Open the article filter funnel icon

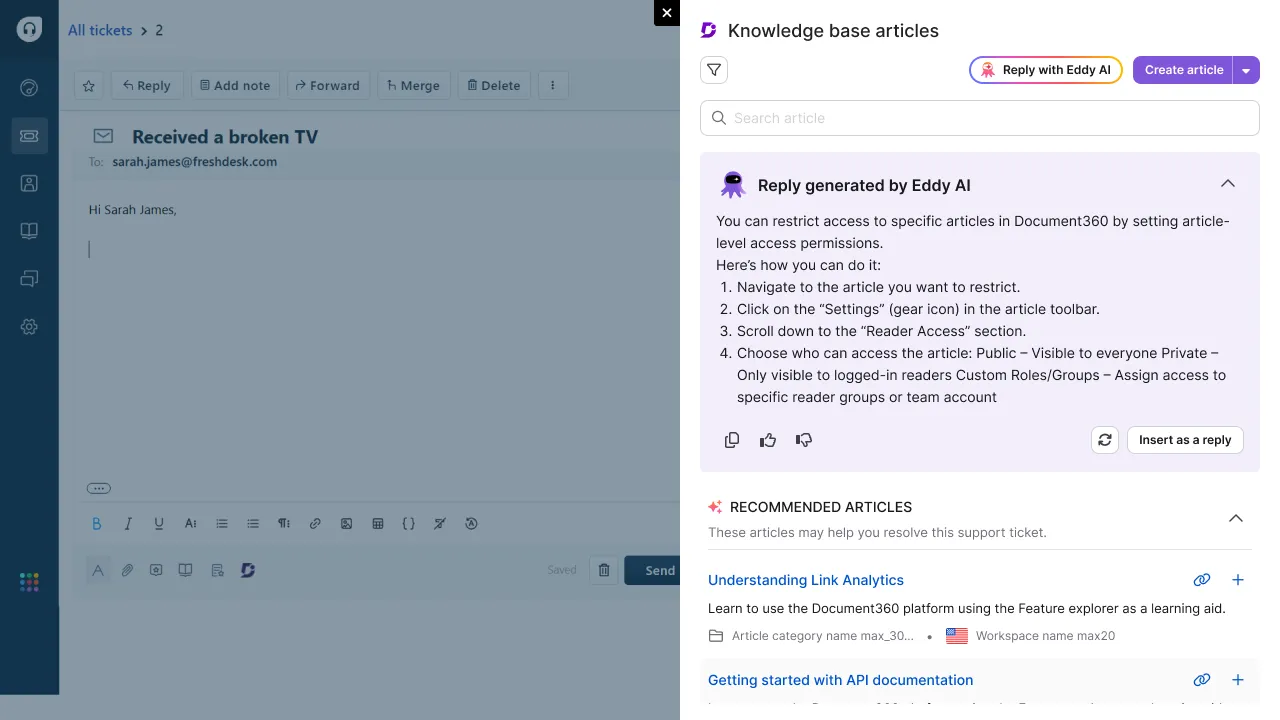tap(714, 70)
